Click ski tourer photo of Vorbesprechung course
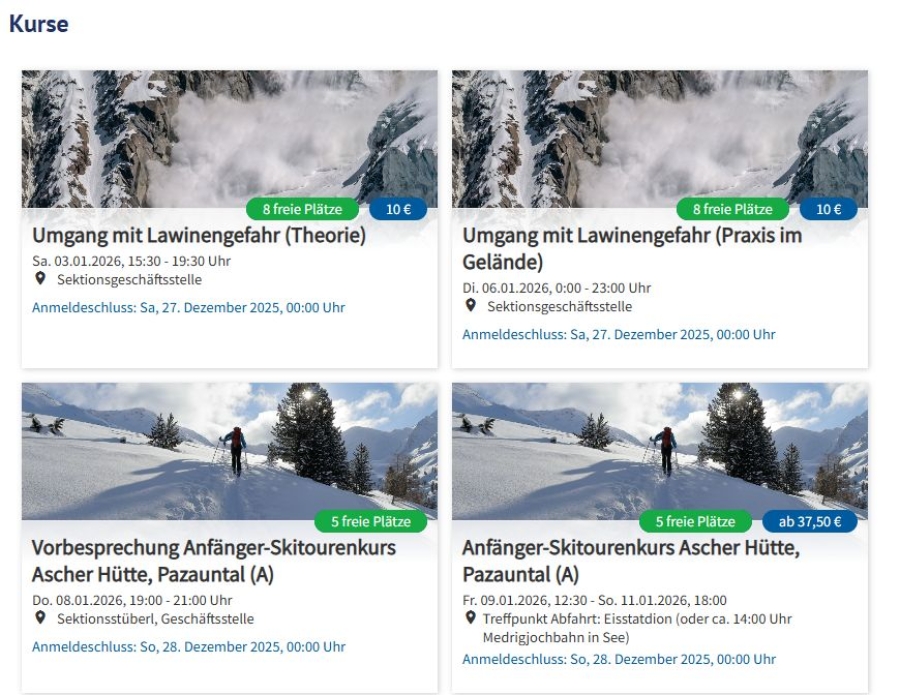 tap(230, 451)
